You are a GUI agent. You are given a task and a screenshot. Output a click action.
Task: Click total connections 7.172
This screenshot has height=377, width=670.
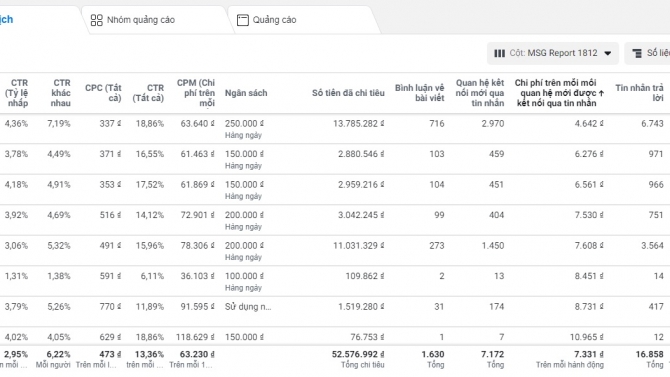tap(493, 354)
